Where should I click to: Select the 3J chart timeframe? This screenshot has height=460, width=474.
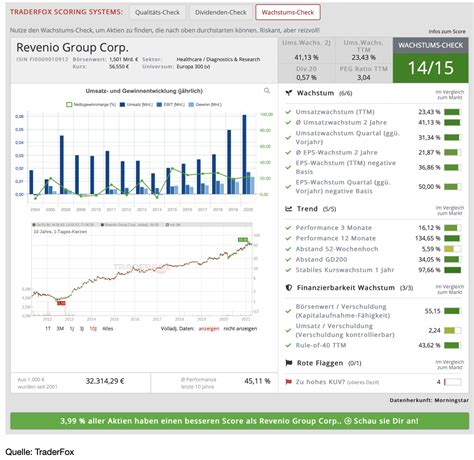click(82, 329)
